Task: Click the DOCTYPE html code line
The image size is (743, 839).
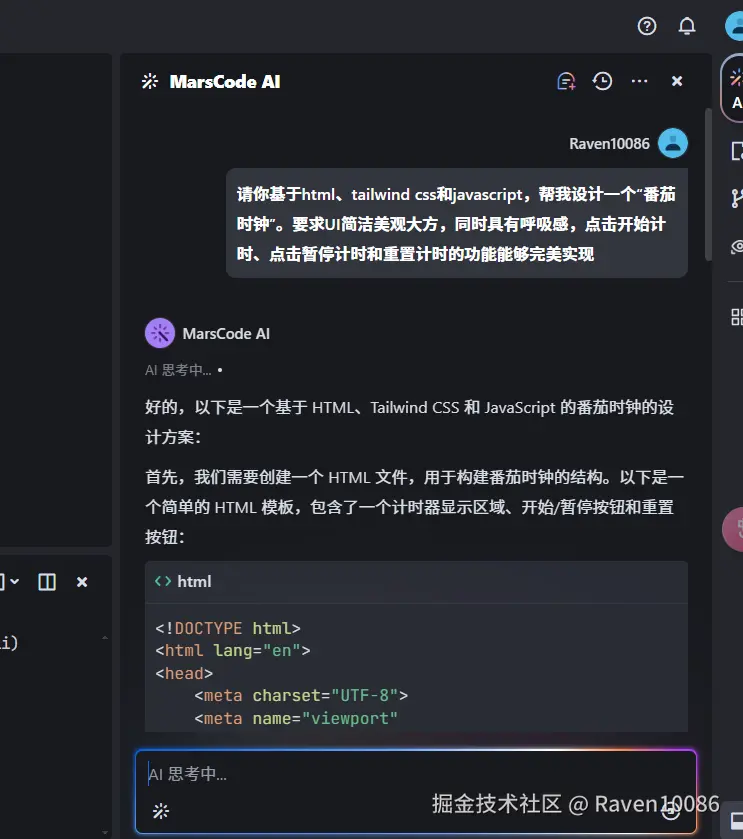Action: pyautogui.click(x=228, y=628)
